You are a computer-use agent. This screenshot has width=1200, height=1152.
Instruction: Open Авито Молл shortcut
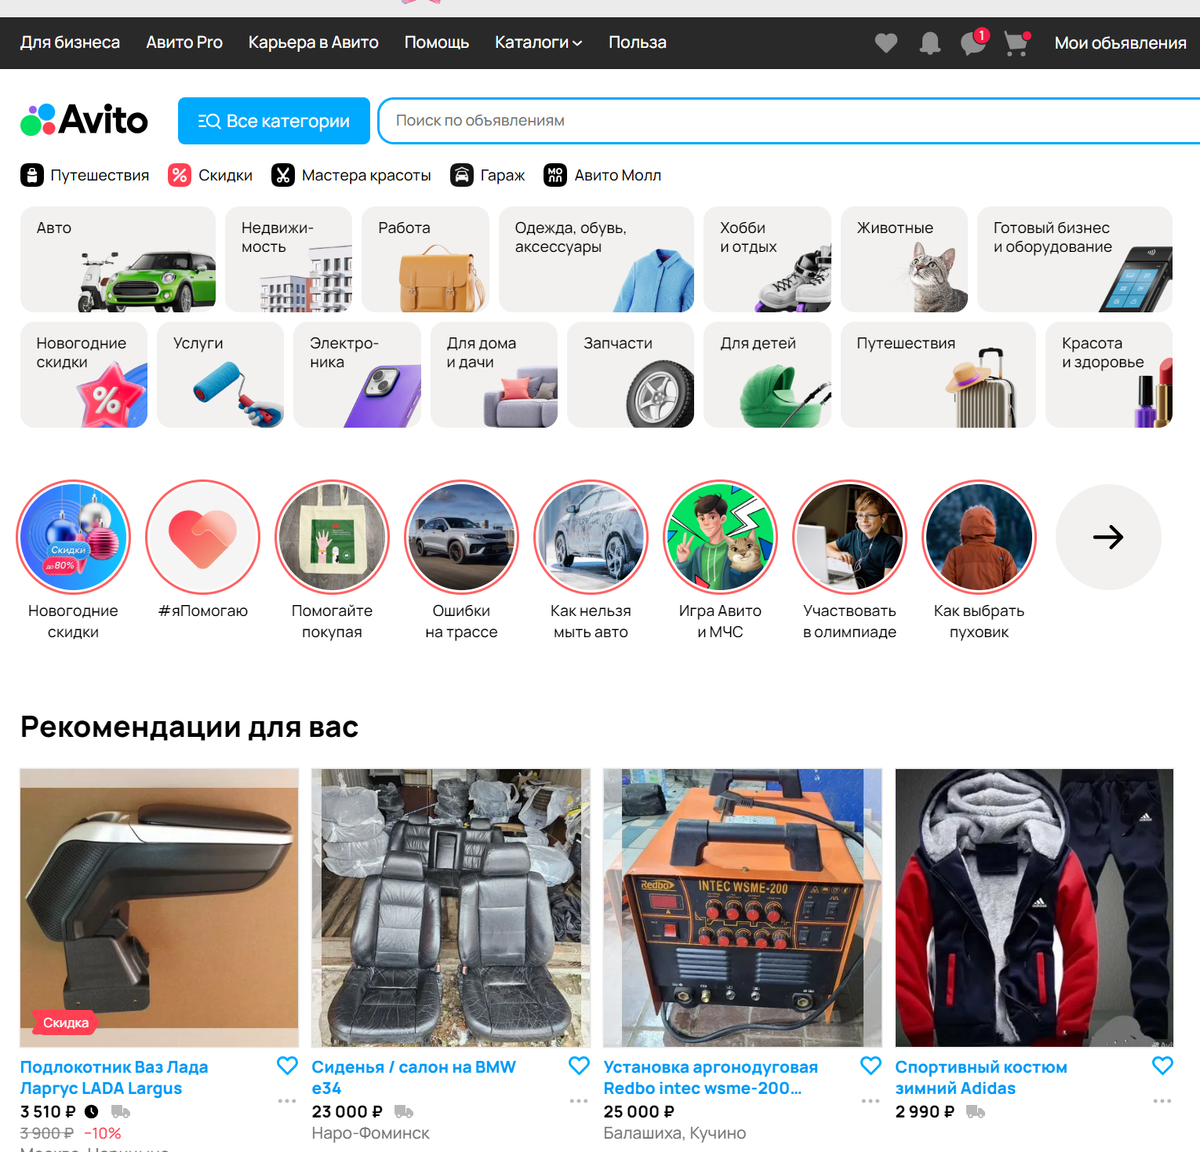click(602, 175)
